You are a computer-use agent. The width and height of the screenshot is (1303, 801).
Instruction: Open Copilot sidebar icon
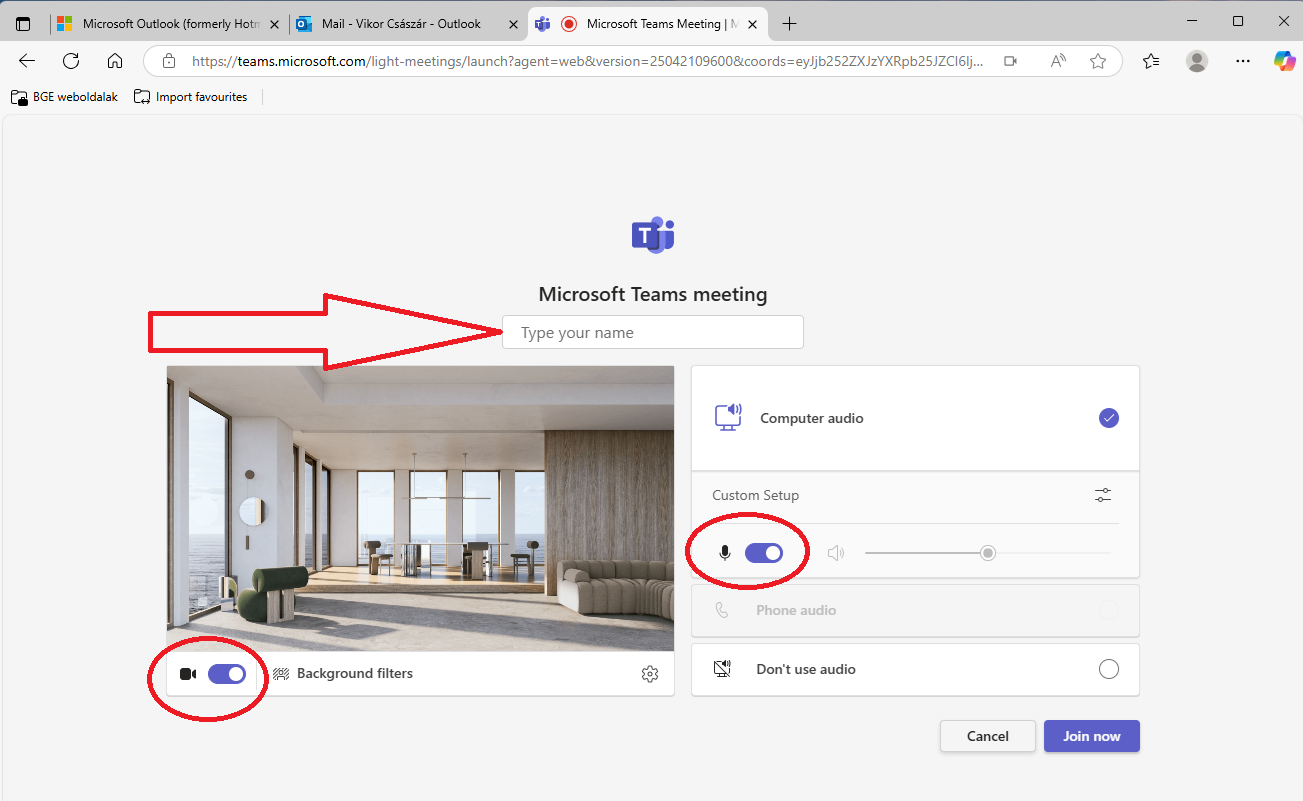pyautogui.click(x=1284, y=61)
